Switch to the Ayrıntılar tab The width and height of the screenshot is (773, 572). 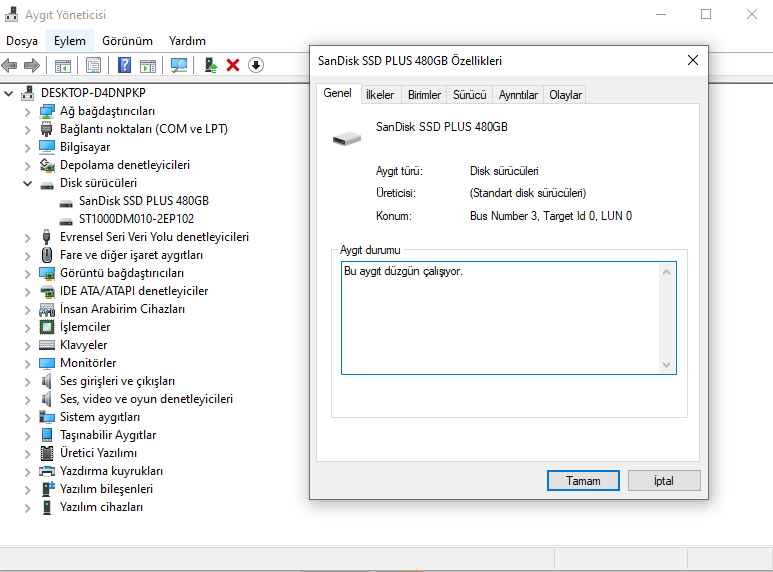pyautogui.click(x=518, y=95)
